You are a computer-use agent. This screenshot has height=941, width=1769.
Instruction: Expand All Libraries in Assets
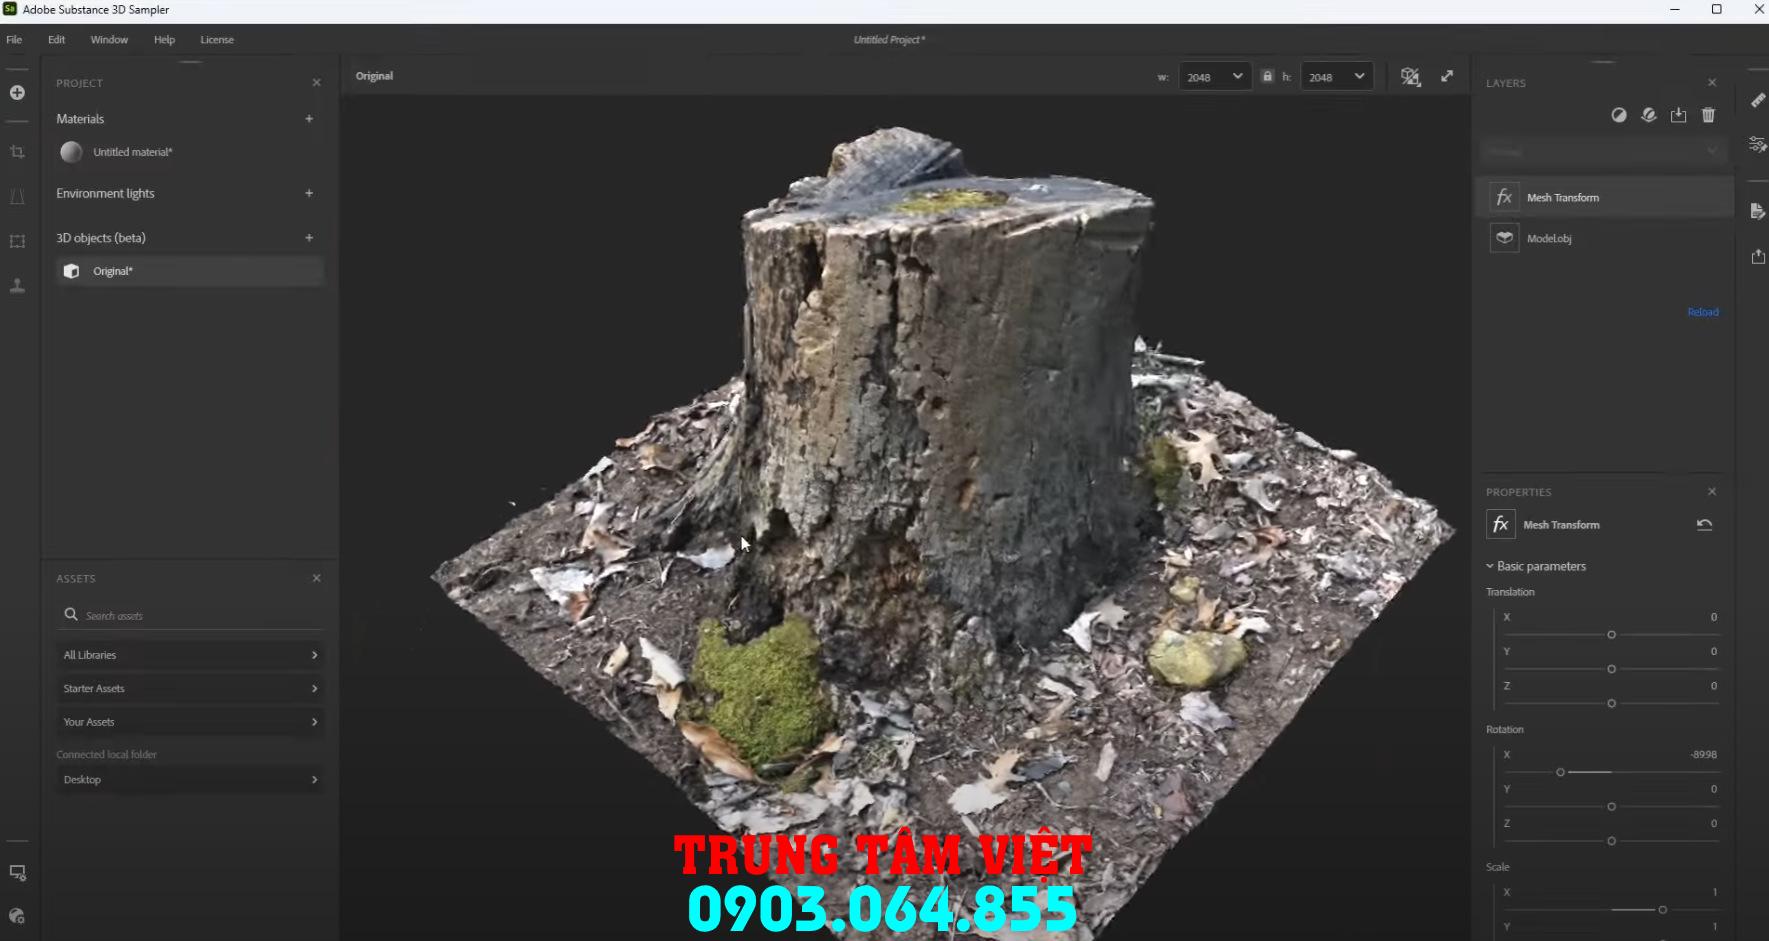pos(190,655)
